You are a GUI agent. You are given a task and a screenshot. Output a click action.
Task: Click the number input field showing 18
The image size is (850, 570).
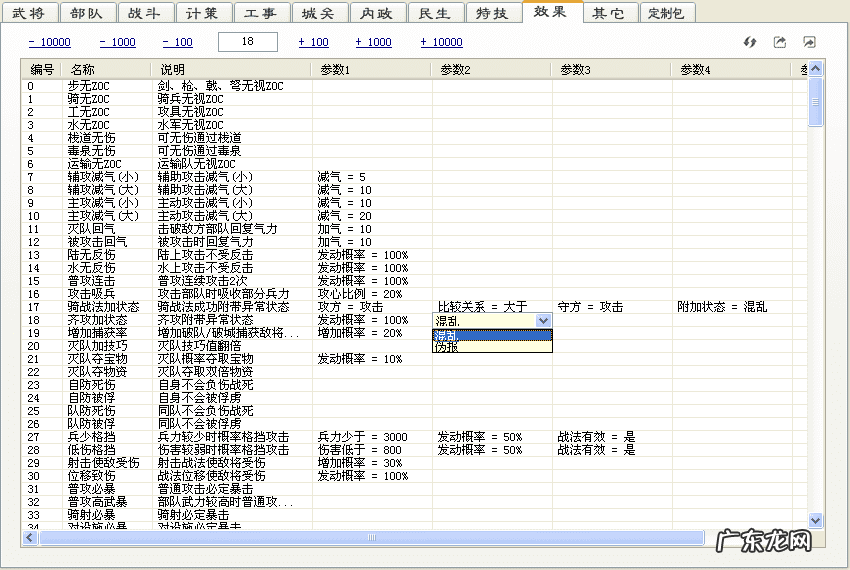pyautogui.click(x=247, y=42)
